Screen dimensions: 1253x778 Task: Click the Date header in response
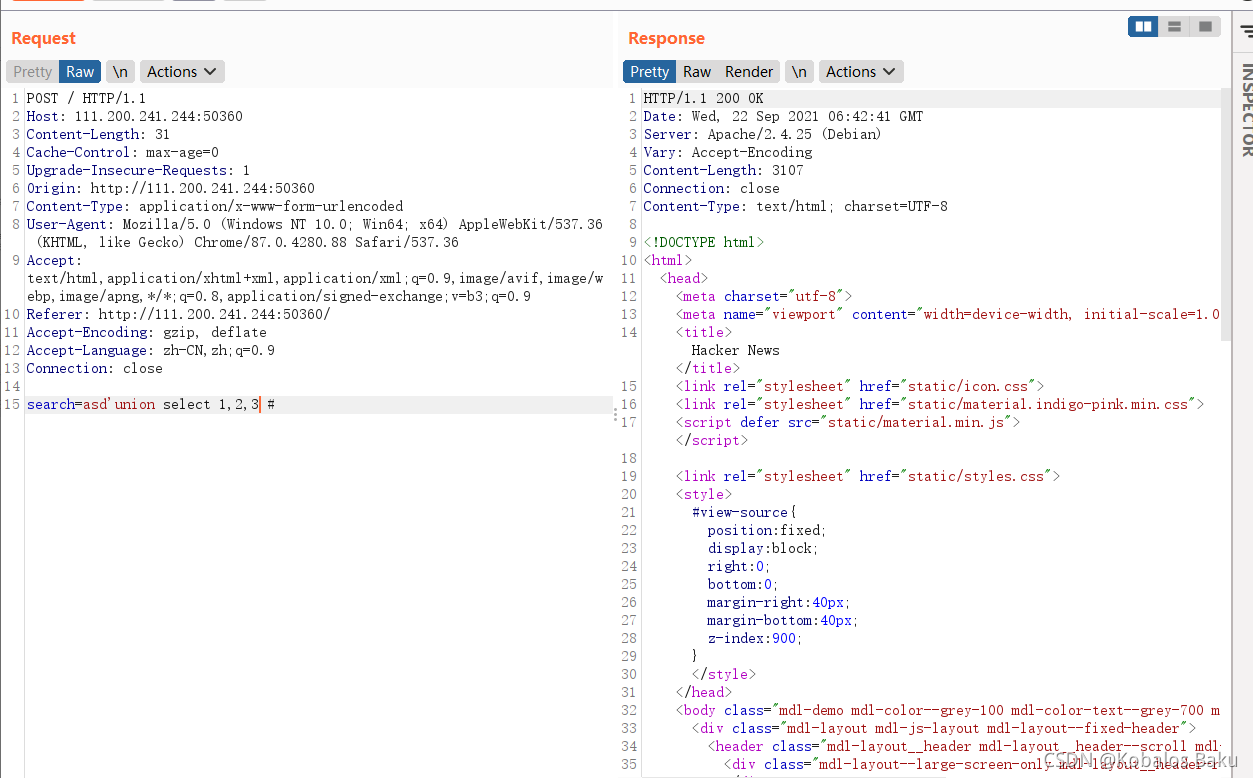783,116
